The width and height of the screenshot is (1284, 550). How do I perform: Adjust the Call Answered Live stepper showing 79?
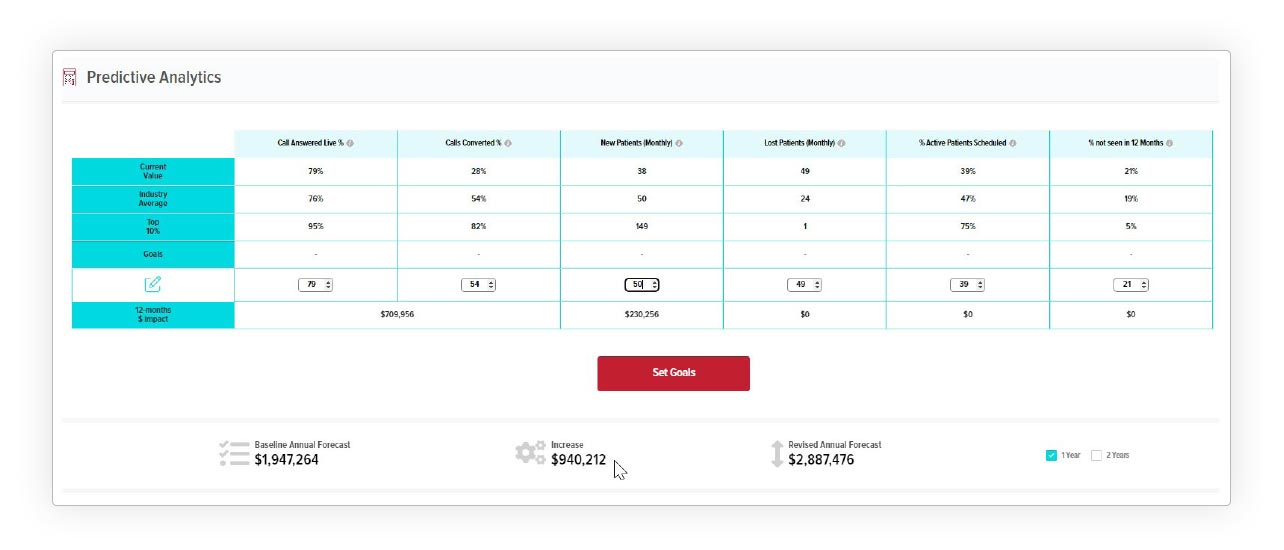click(x=315, y=285)
